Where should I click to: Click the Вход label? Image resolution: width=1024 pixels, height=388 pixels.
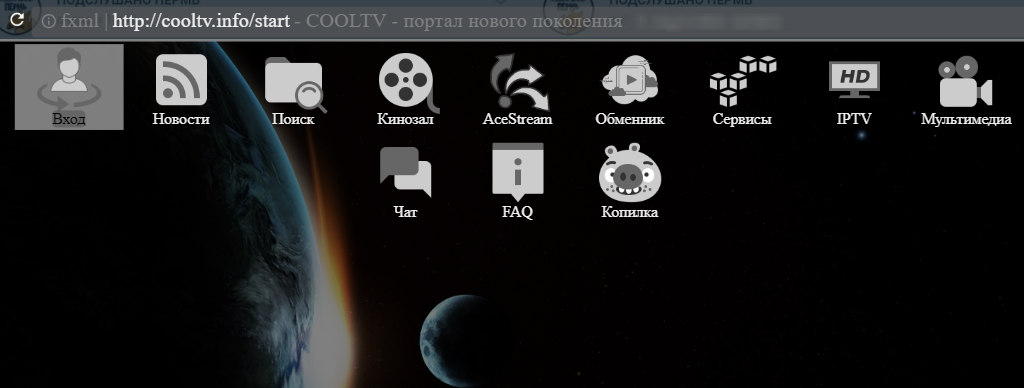point(69,120)
